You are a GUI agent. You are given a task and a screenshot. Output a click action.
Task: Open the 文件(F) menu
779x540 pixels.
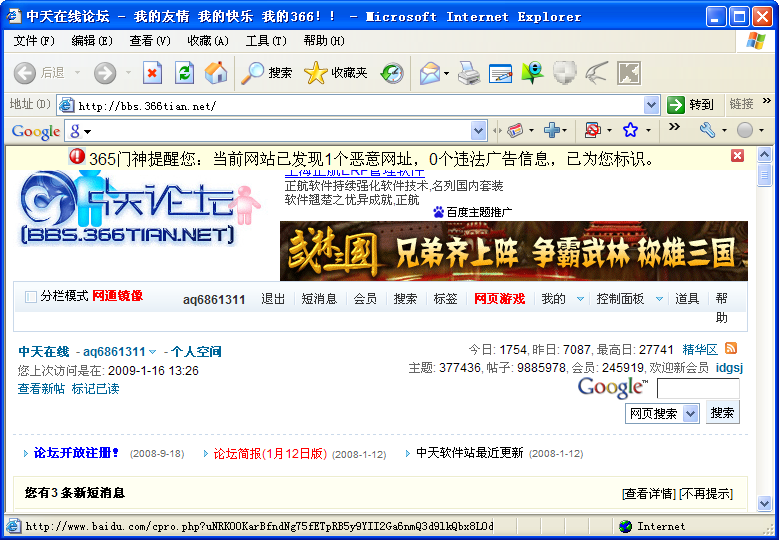[34, 41]
